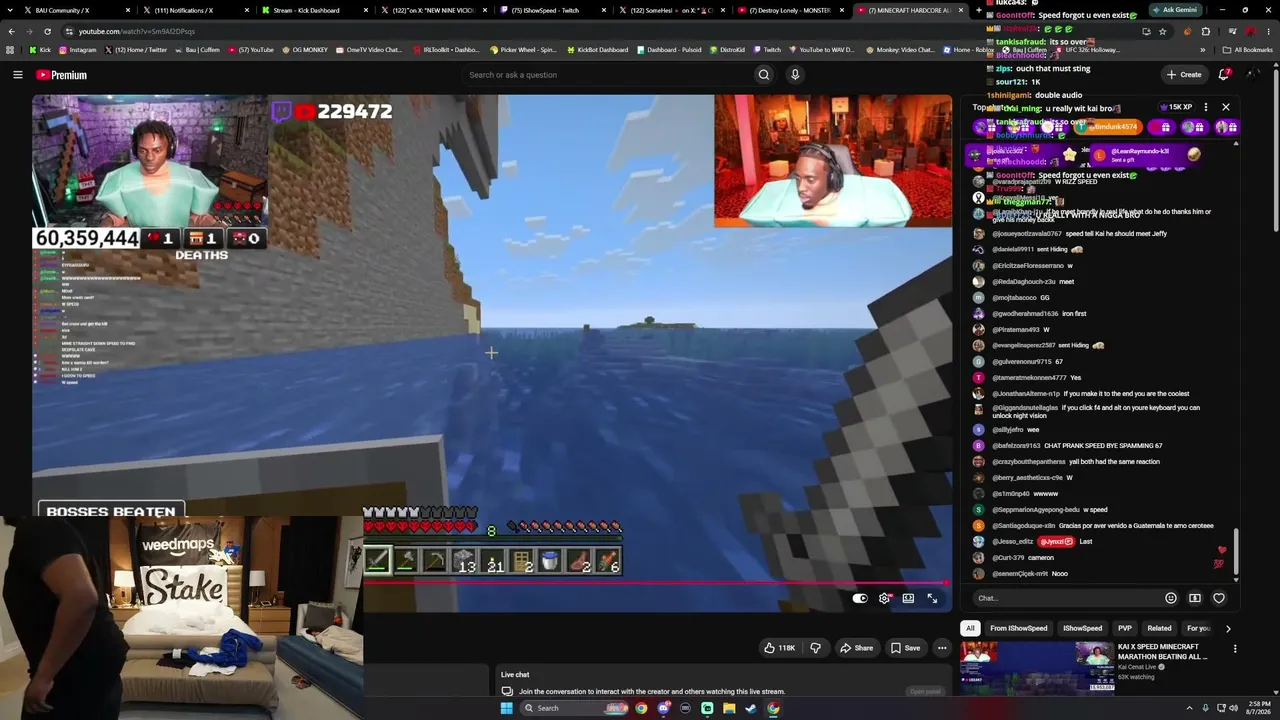Share this video
The width and height of the screenshot is (1280, 720).
coord(856,648)
